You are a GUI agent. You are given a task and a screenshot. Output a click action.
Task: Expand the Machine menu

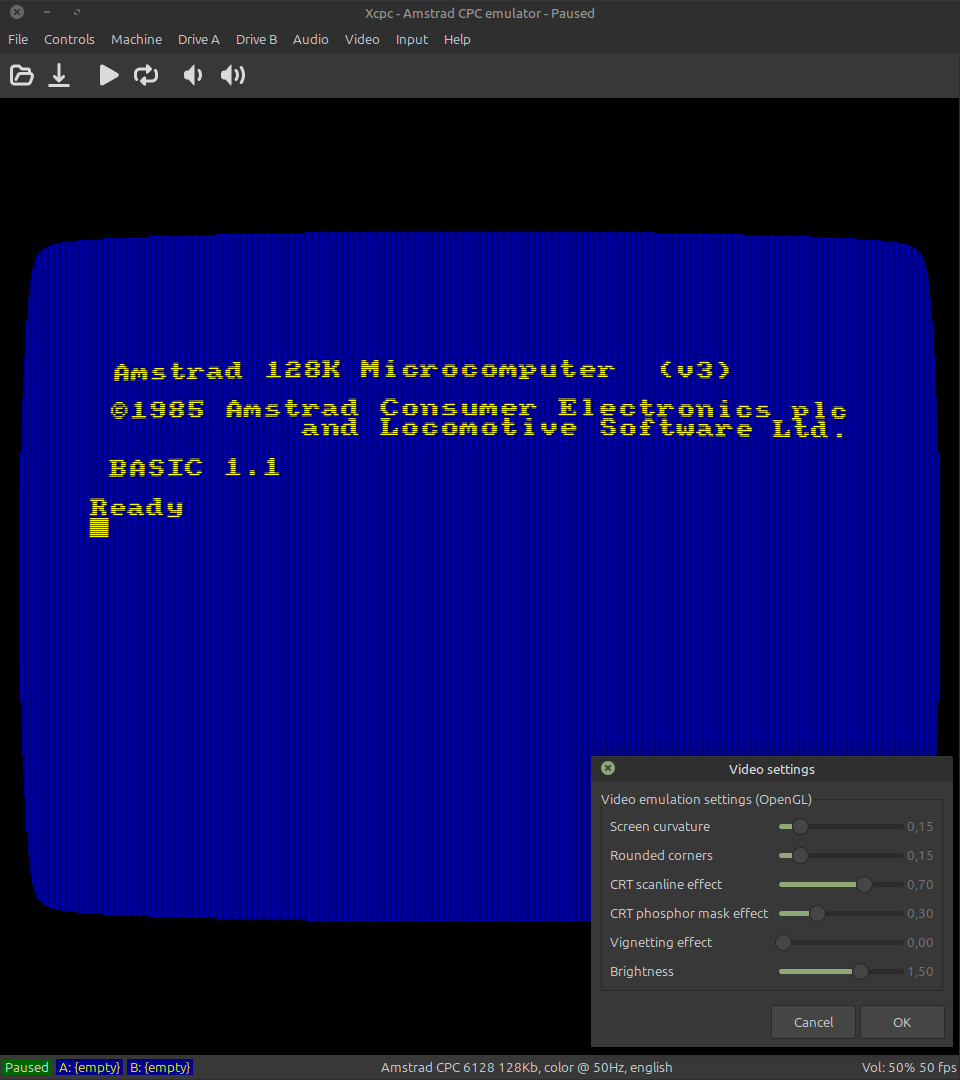136,39
